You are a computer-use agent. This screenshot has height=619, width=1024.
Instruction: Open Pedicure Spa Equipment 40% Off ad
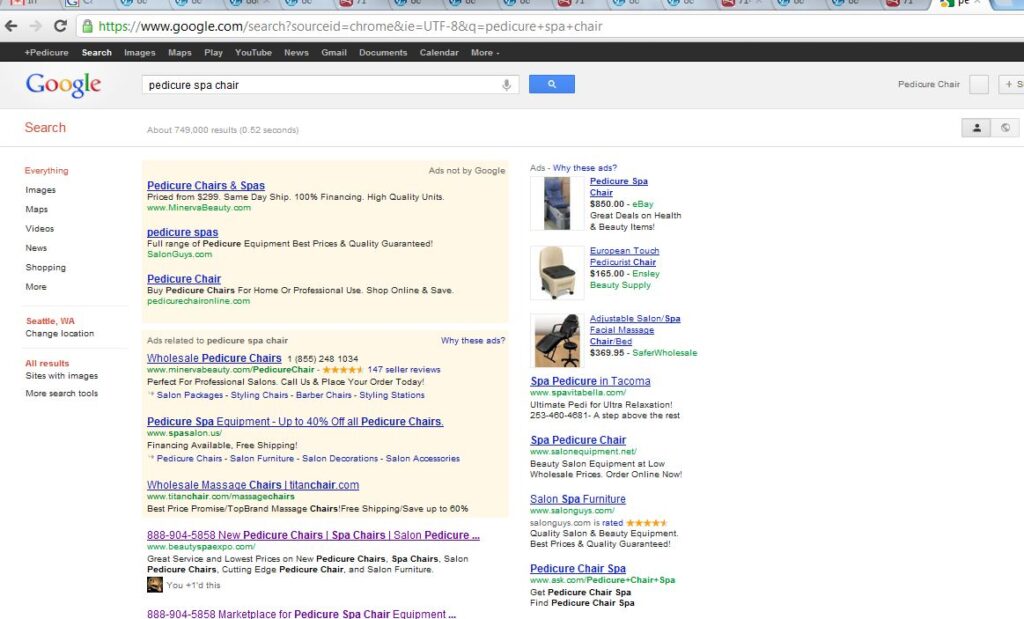click(295, 422)
